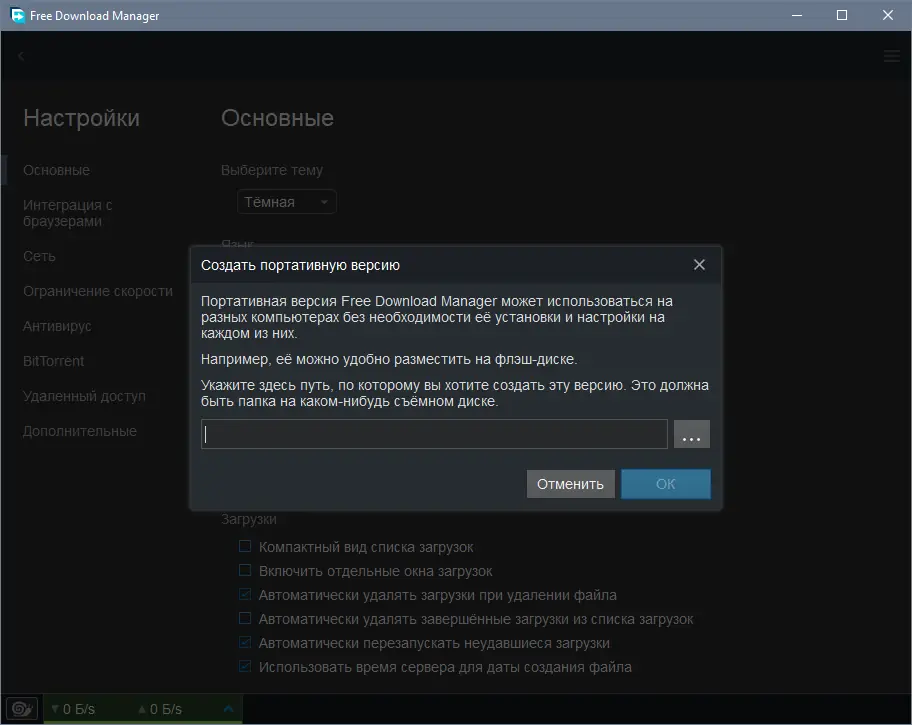Open the Тёмная theme dropdown

pos(286,202)
